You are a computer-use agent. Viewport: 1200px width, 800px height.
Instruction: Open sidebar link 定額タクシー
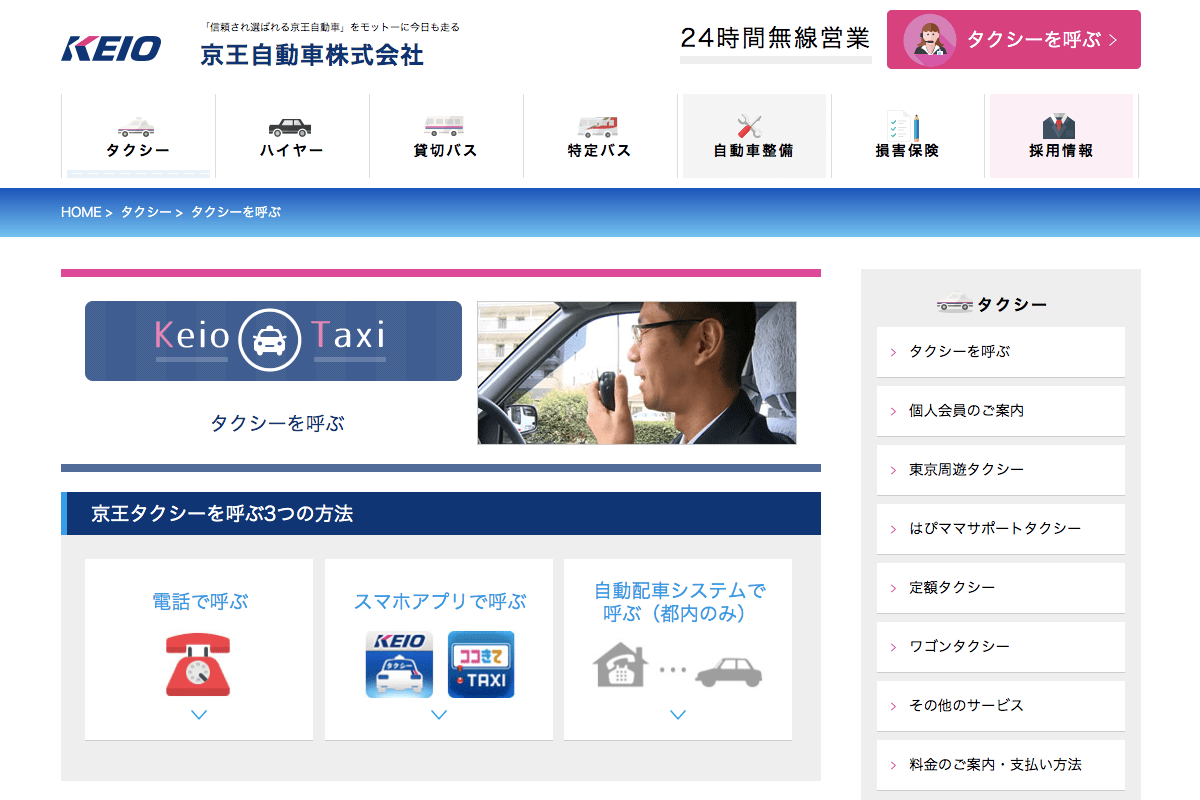coord(1001,588)
